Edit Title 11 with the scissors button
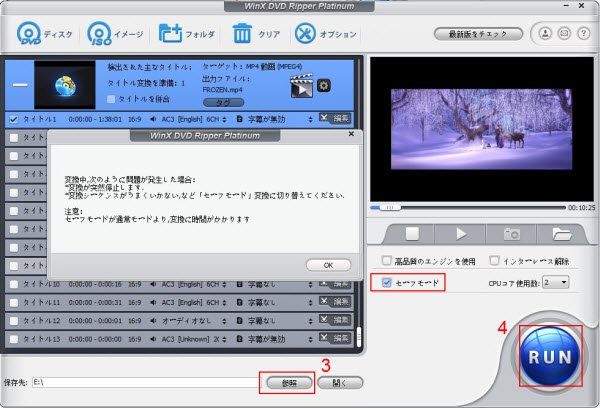600x408 pixels. click(334, 302)
